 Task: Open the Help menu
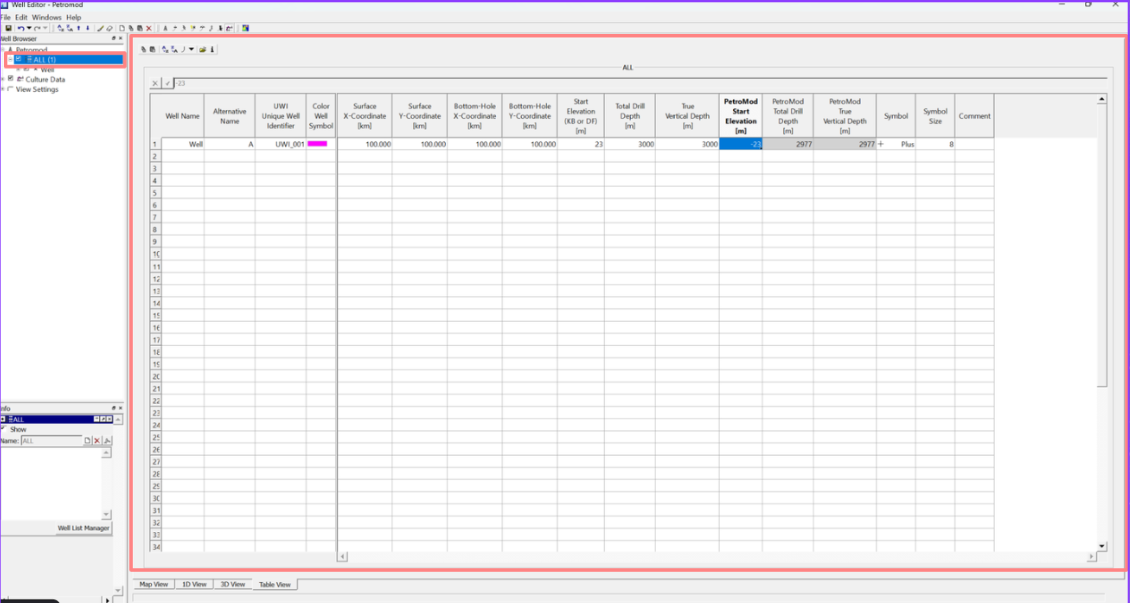tap(74, 17)
